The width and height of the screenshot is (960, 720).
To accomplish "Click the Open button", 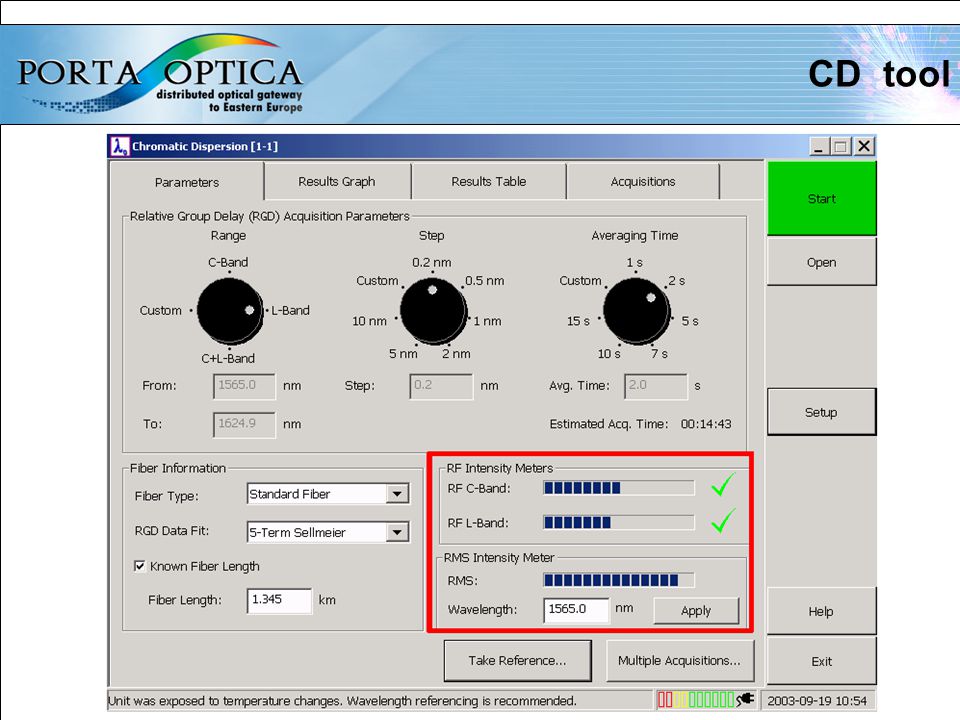I will pos(821,262).
